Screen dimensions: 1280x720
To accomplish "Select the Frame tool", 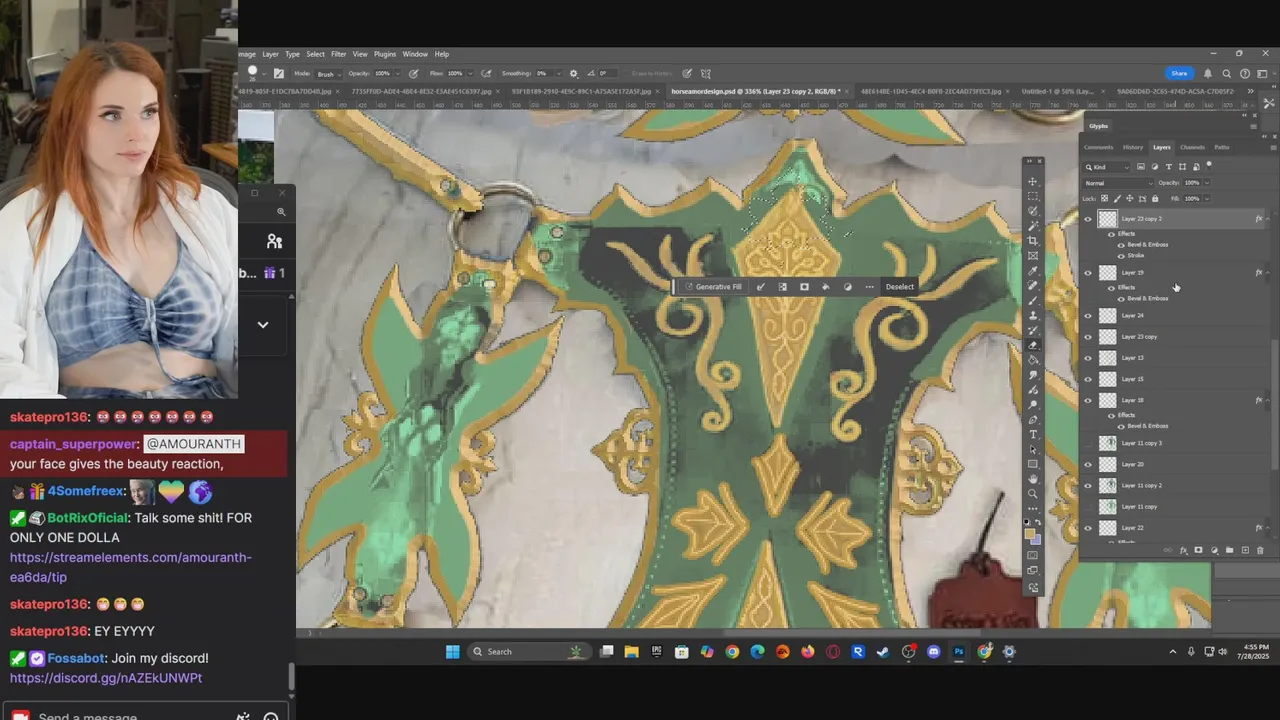I will click(1033, 254).
